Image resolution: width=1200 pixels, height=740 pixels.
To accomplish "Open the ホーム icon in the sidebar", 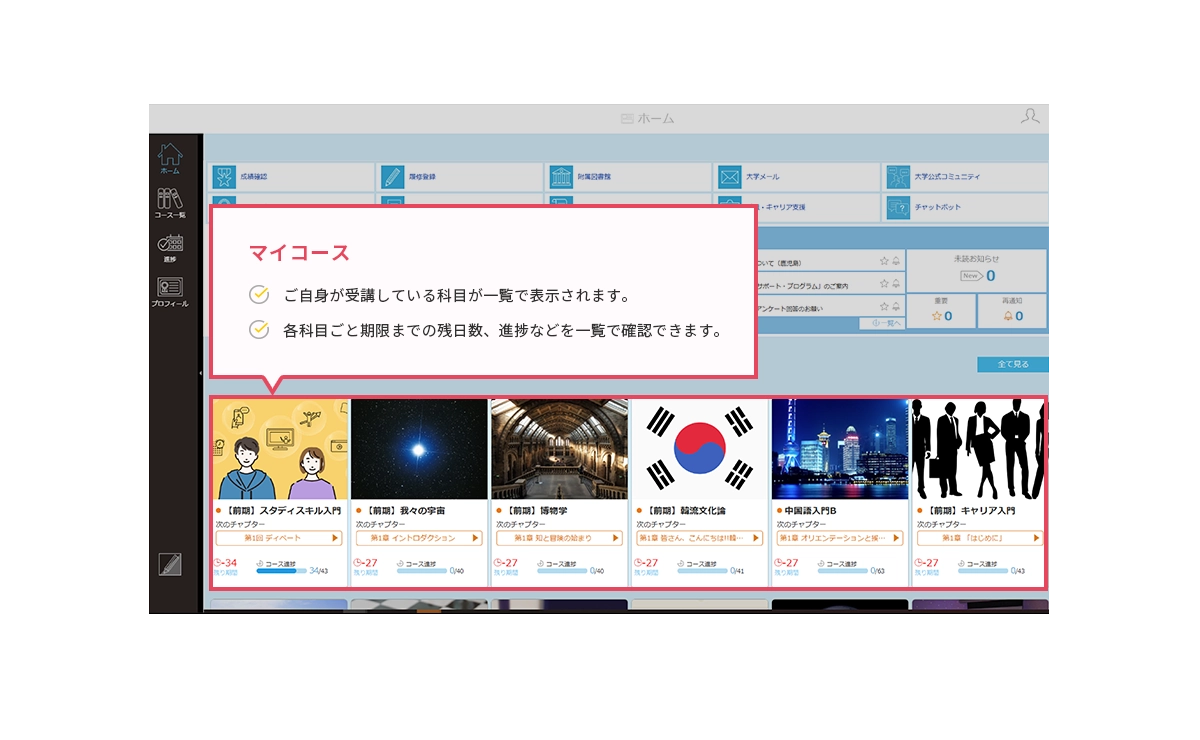I will 170,158.
